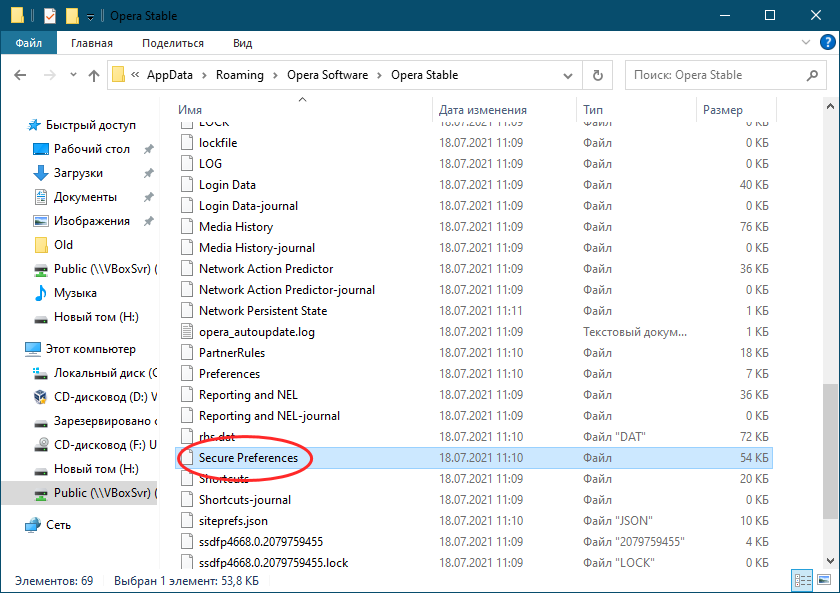This screenshot has height=593, width=840.
Task: Select Быстрый доступ in navigation pane
Action: pos(91,125)
